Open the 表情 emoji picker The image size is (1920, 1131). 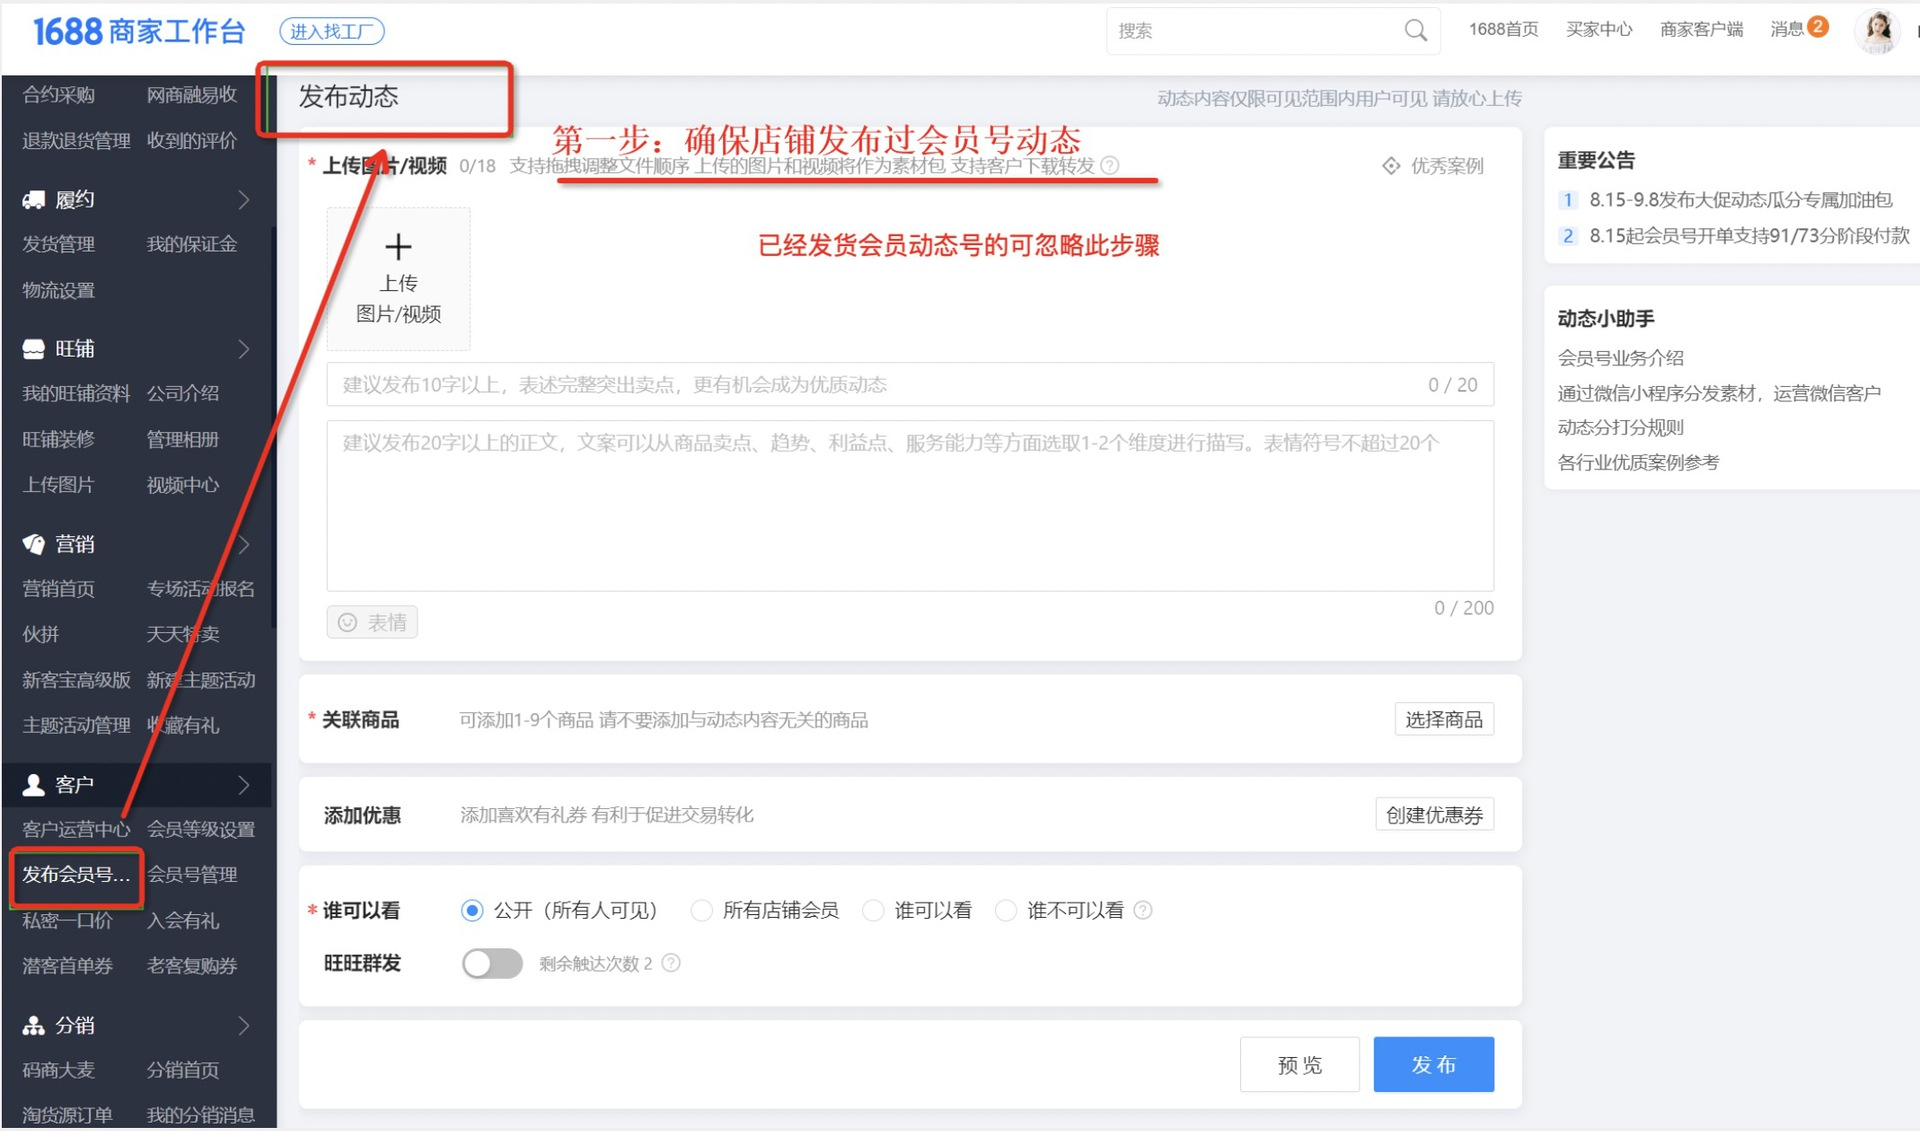coord(372,622)
